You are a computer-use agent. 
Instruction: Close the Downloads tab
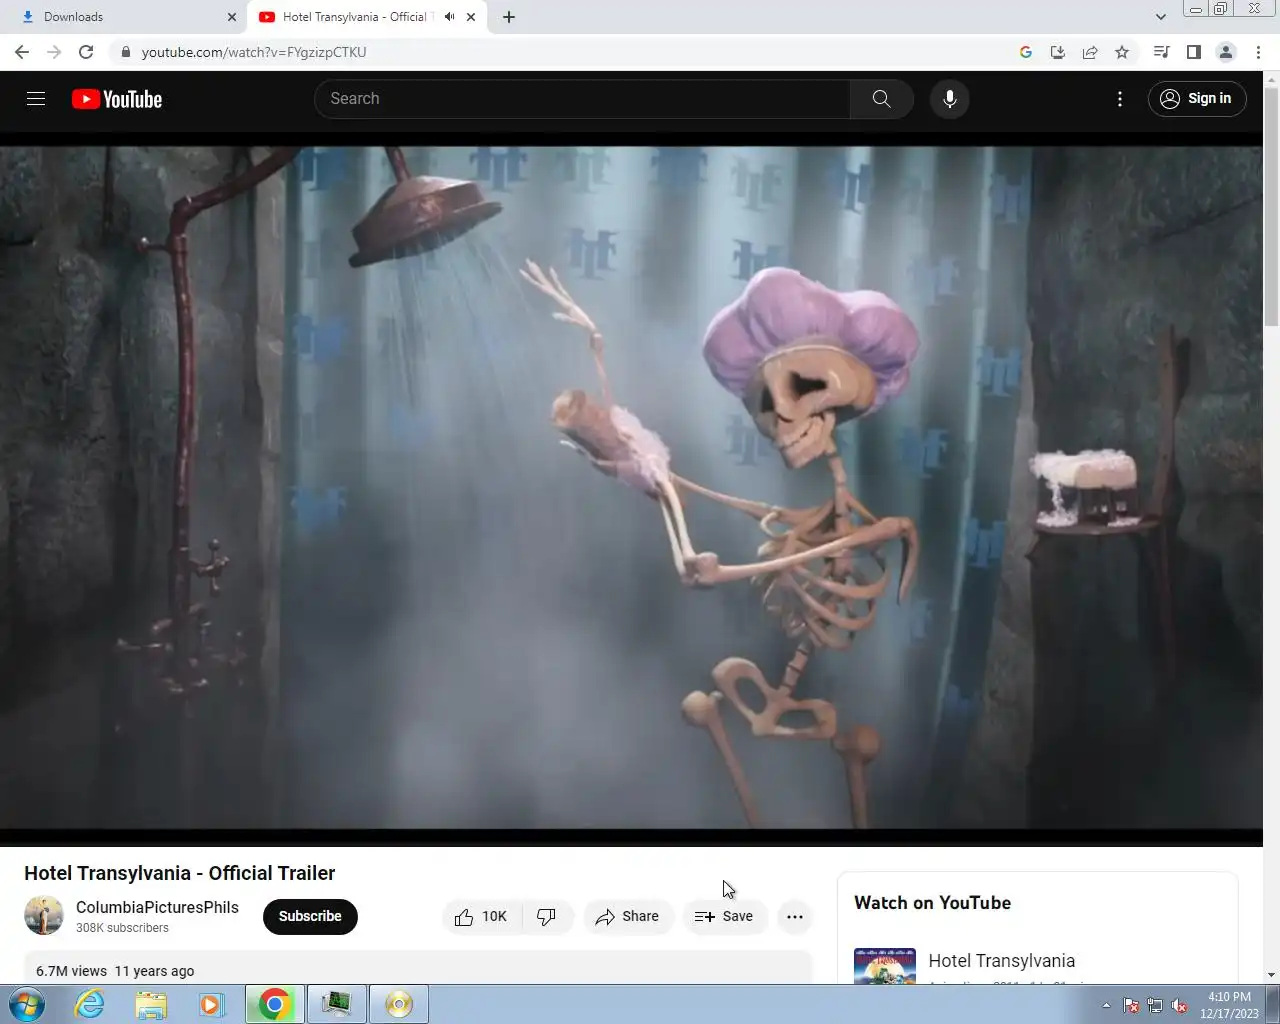(232, 17)
